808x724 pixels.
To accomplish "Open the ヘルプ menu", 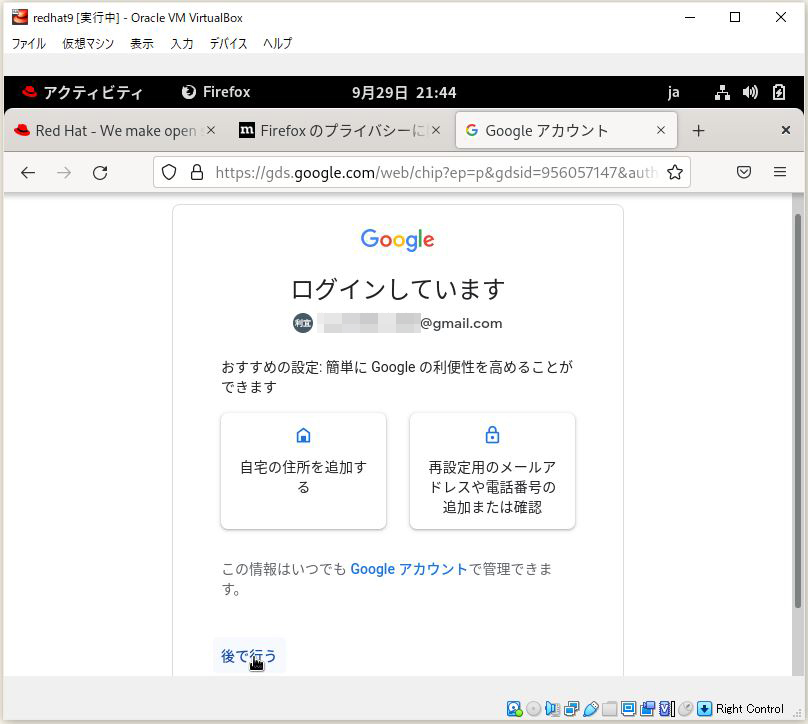I will pyautogui.click(x=277, y=43).
